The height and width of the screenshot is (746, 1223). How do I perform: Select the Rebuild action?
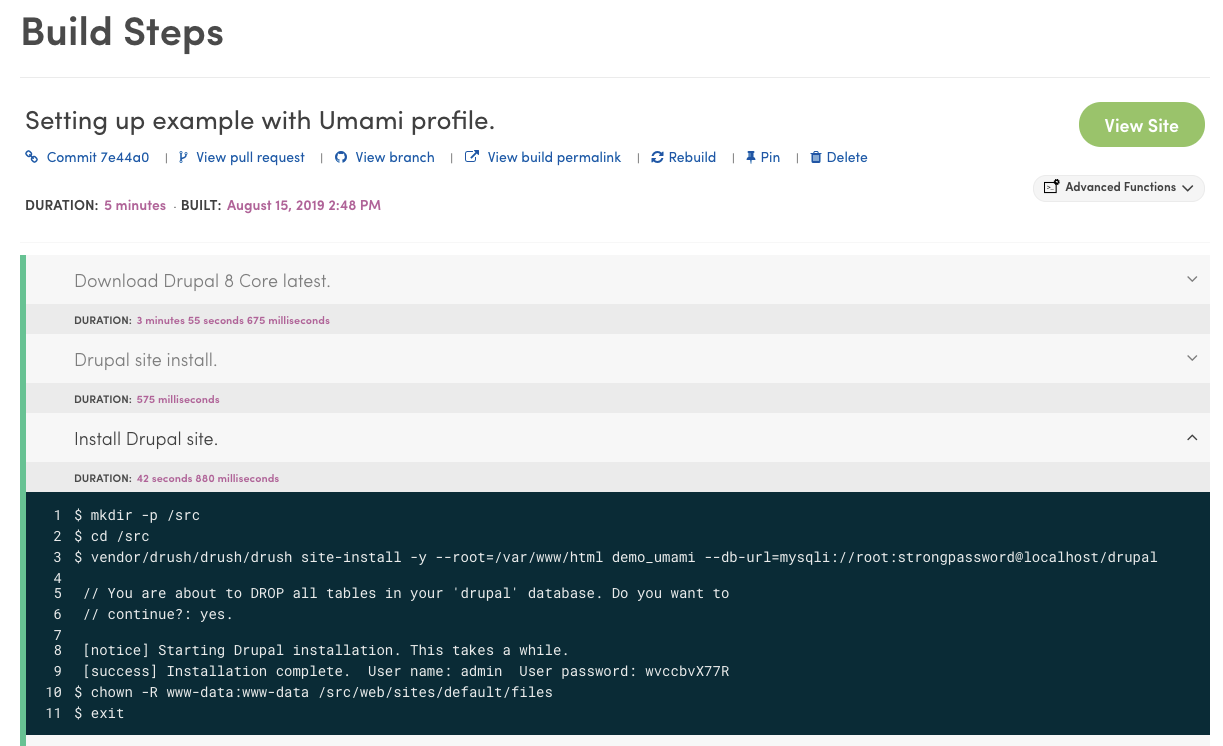[x=691, y=157]
